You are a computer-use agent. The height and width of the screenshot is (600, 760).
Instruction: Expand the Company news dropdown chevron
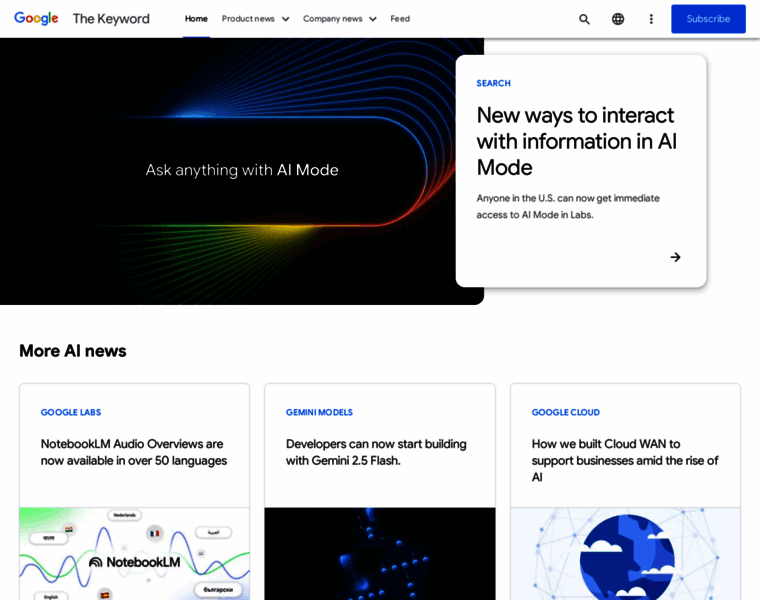click(x=373, y=19)
